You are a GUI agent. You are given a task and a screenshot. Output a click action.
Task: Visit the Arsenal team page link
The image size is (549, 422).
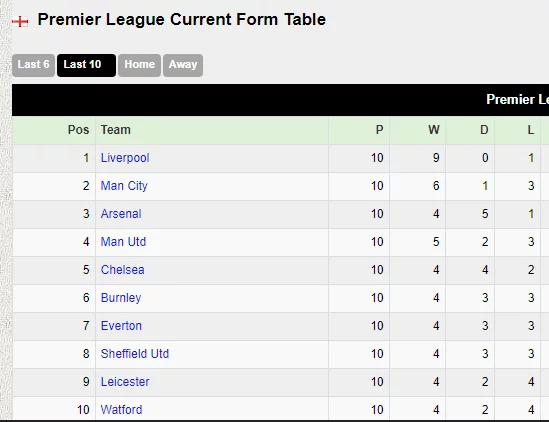pos(121,214)
